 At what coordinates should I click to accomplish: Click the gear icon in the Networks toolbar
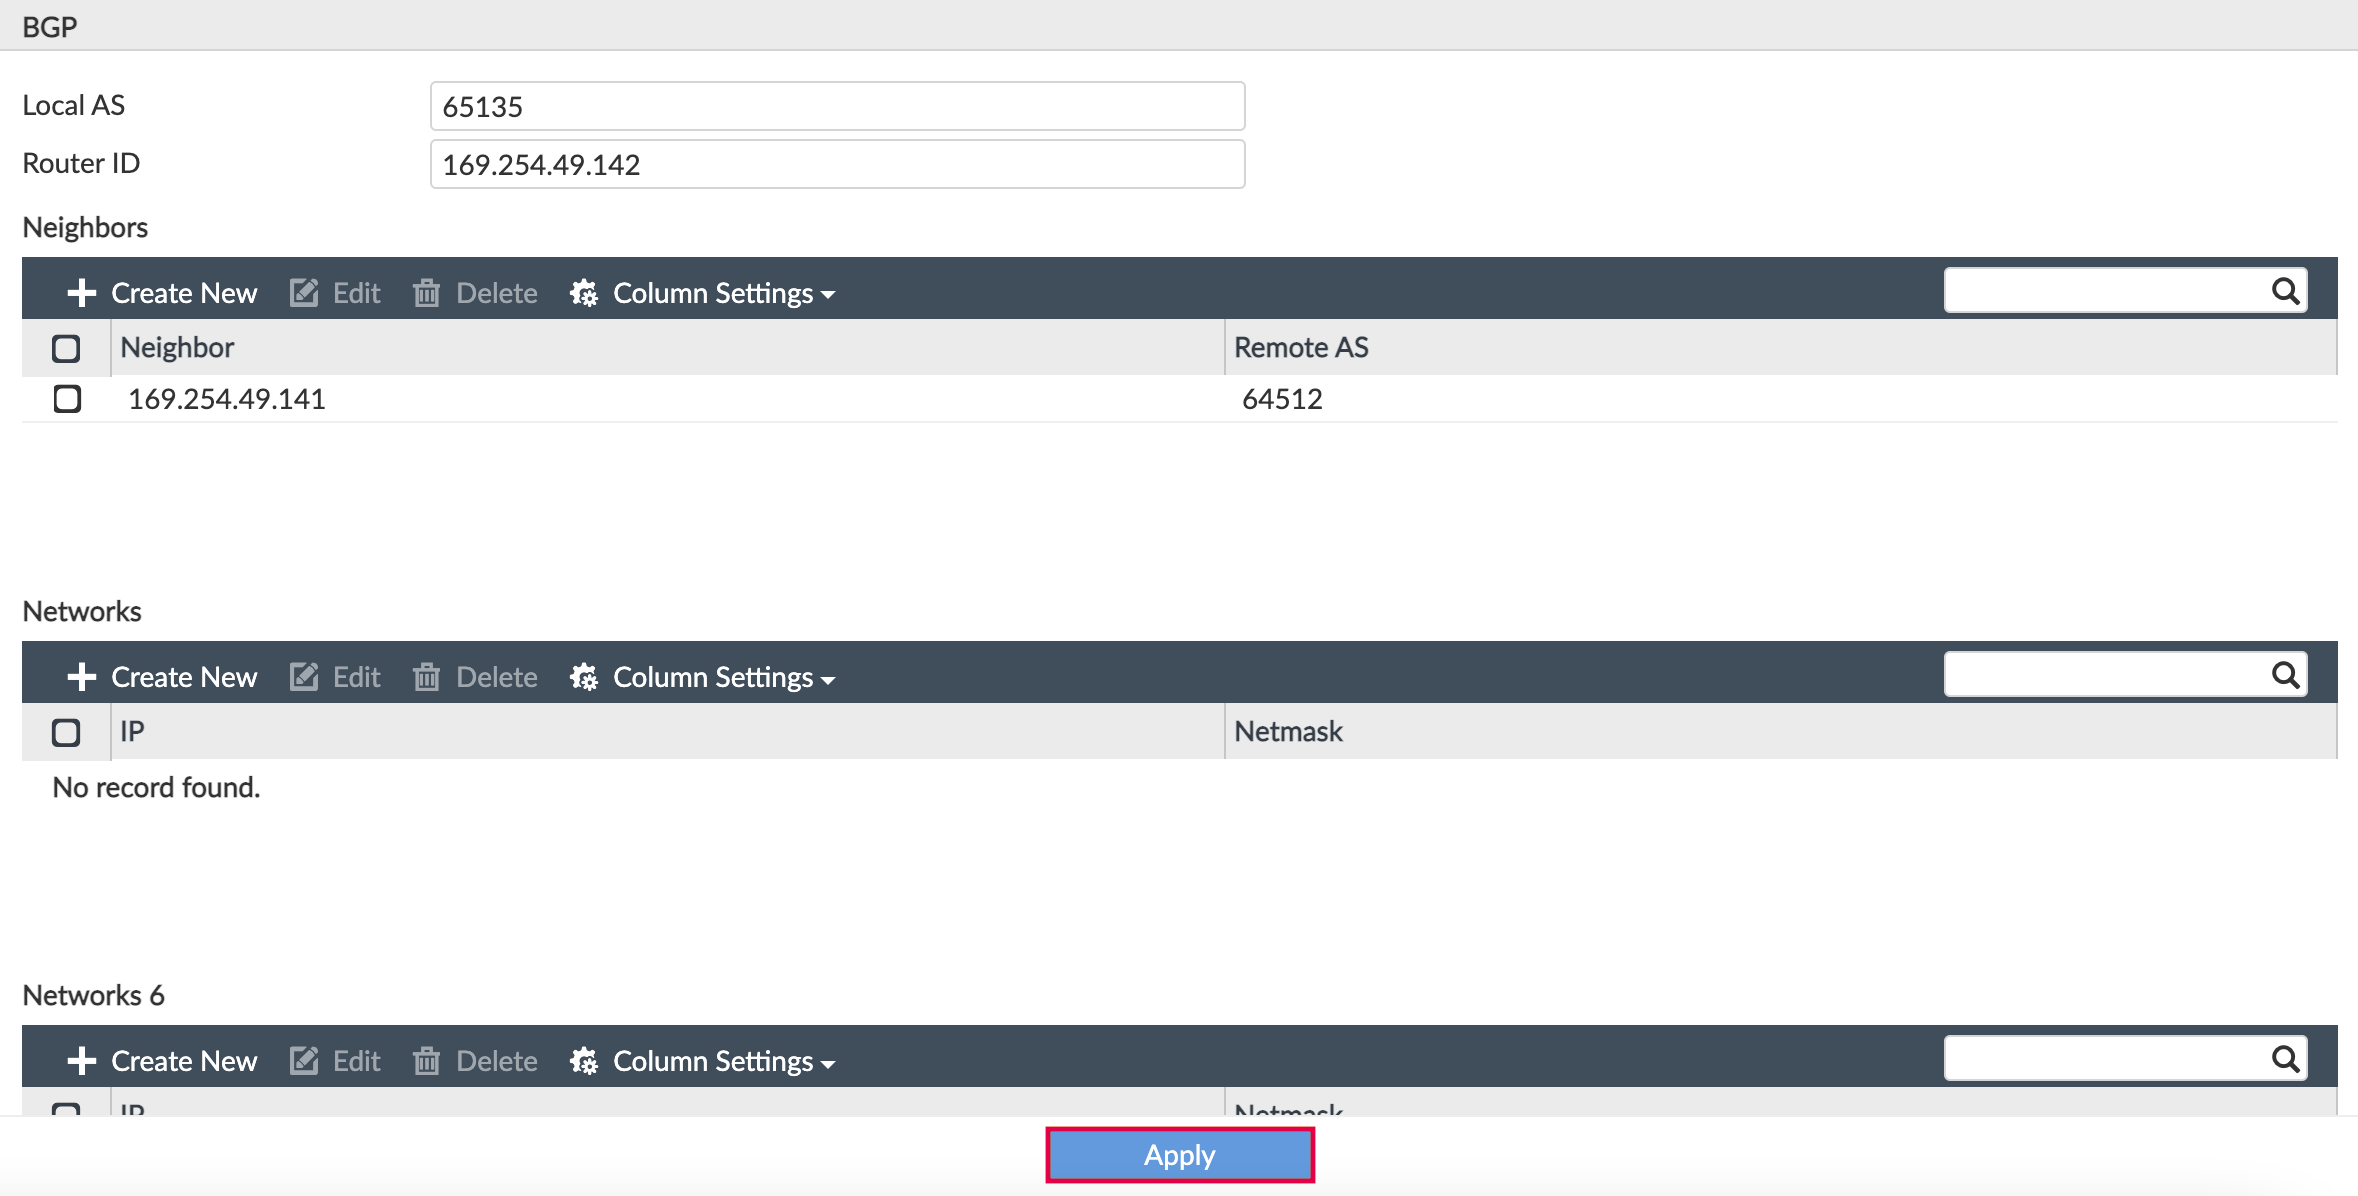(x=584, y=677)
